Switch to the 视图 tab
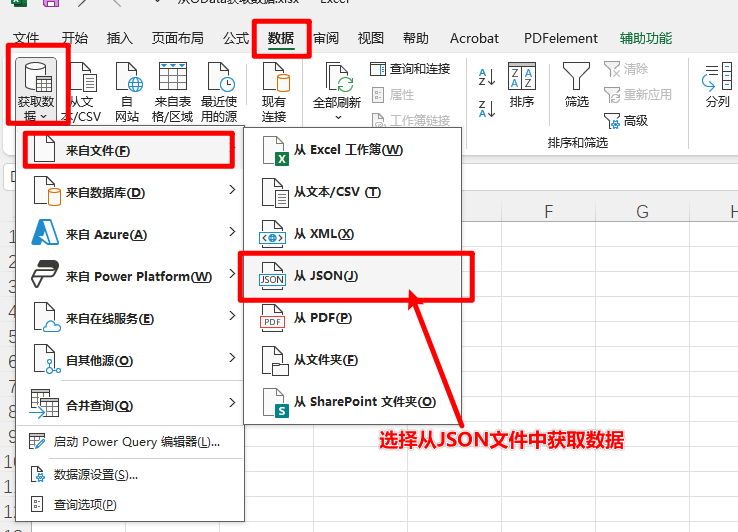The image size is (738, 532). pyautogui.click(x=370, y=38)
